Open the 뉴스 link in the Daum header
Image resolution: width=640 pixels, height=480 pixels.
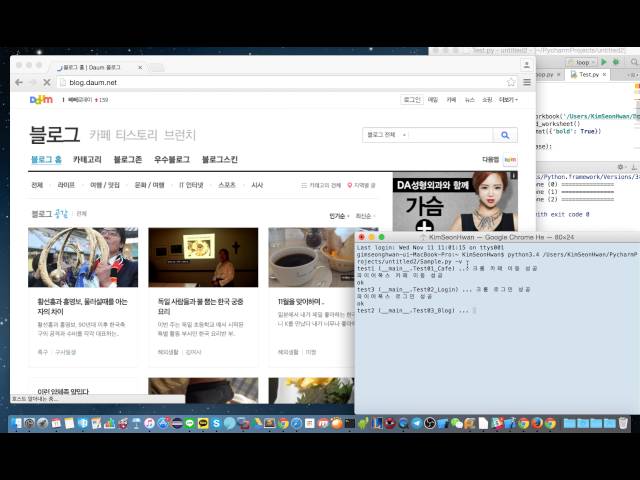click(470, 100)
